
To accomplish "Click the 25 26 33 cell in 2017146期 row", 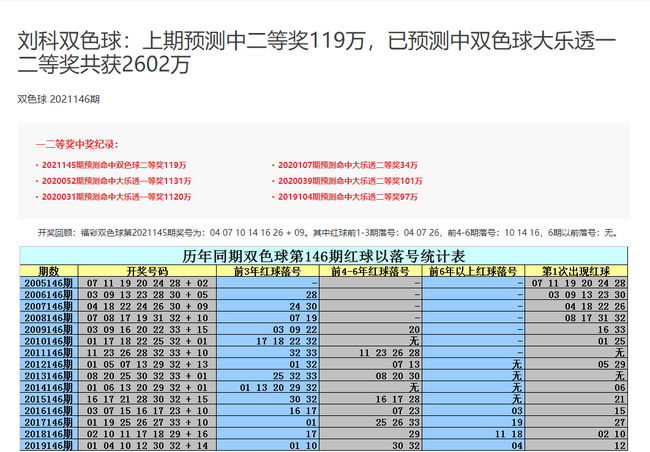I will point(370,422).
